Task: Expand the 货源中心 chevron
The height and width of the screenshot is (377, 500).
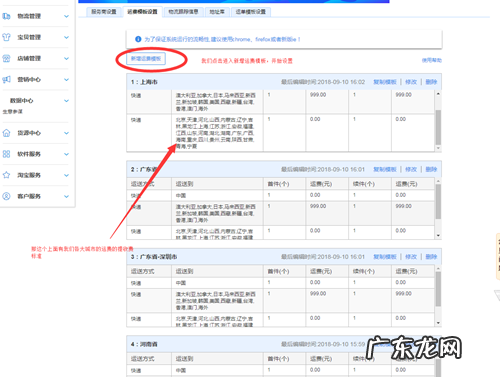Action: (66, 133)
